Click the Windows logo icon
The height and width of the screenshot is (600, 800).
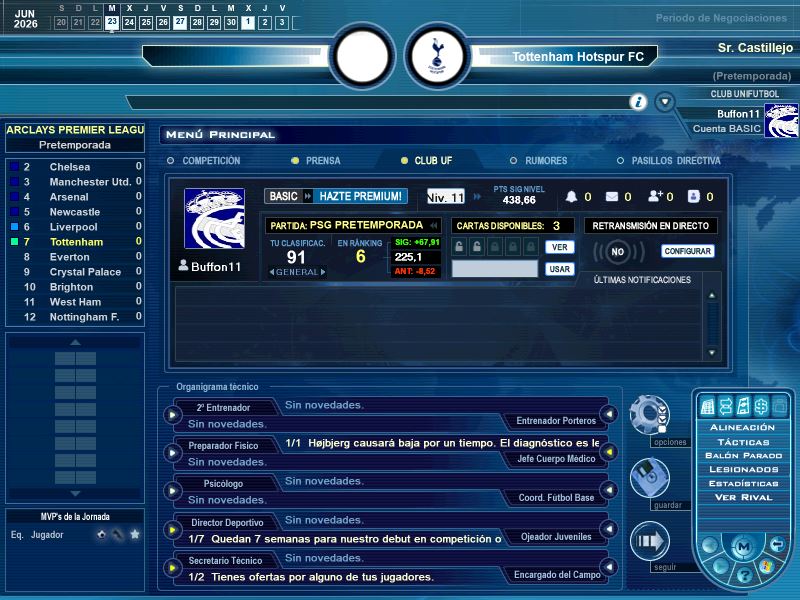coord(767,566)
